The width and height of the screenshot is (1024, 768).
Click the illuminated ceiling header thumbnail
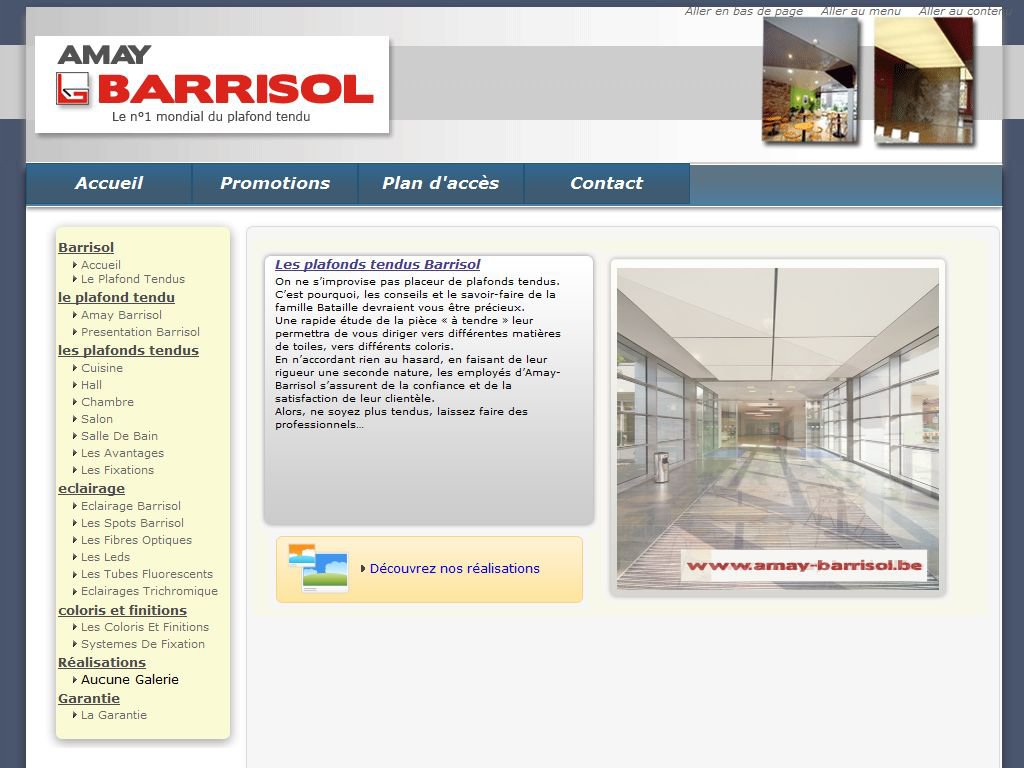coord(924,80)
